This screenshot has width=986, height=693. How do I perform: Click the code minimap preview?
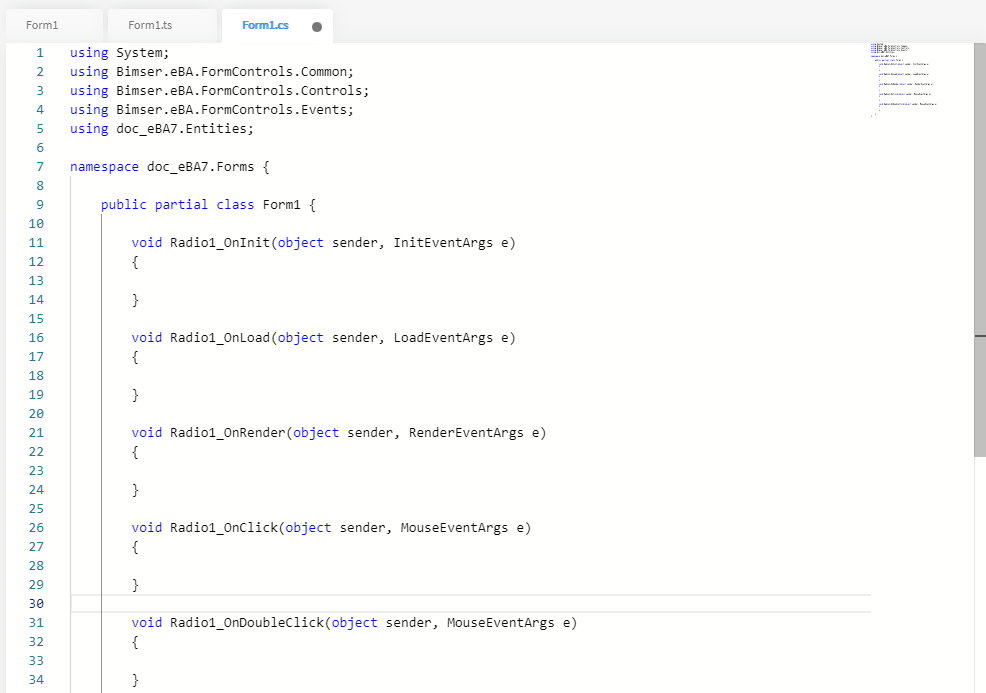coord(905,78)
